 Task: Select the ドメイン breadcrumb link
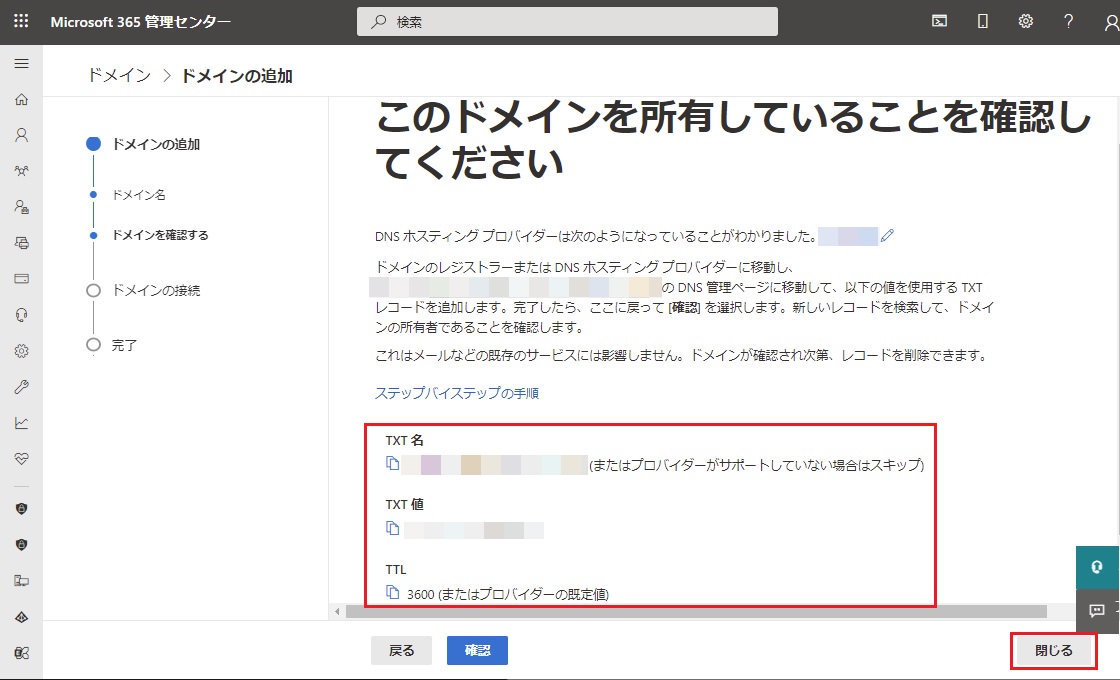pos(119,76)
